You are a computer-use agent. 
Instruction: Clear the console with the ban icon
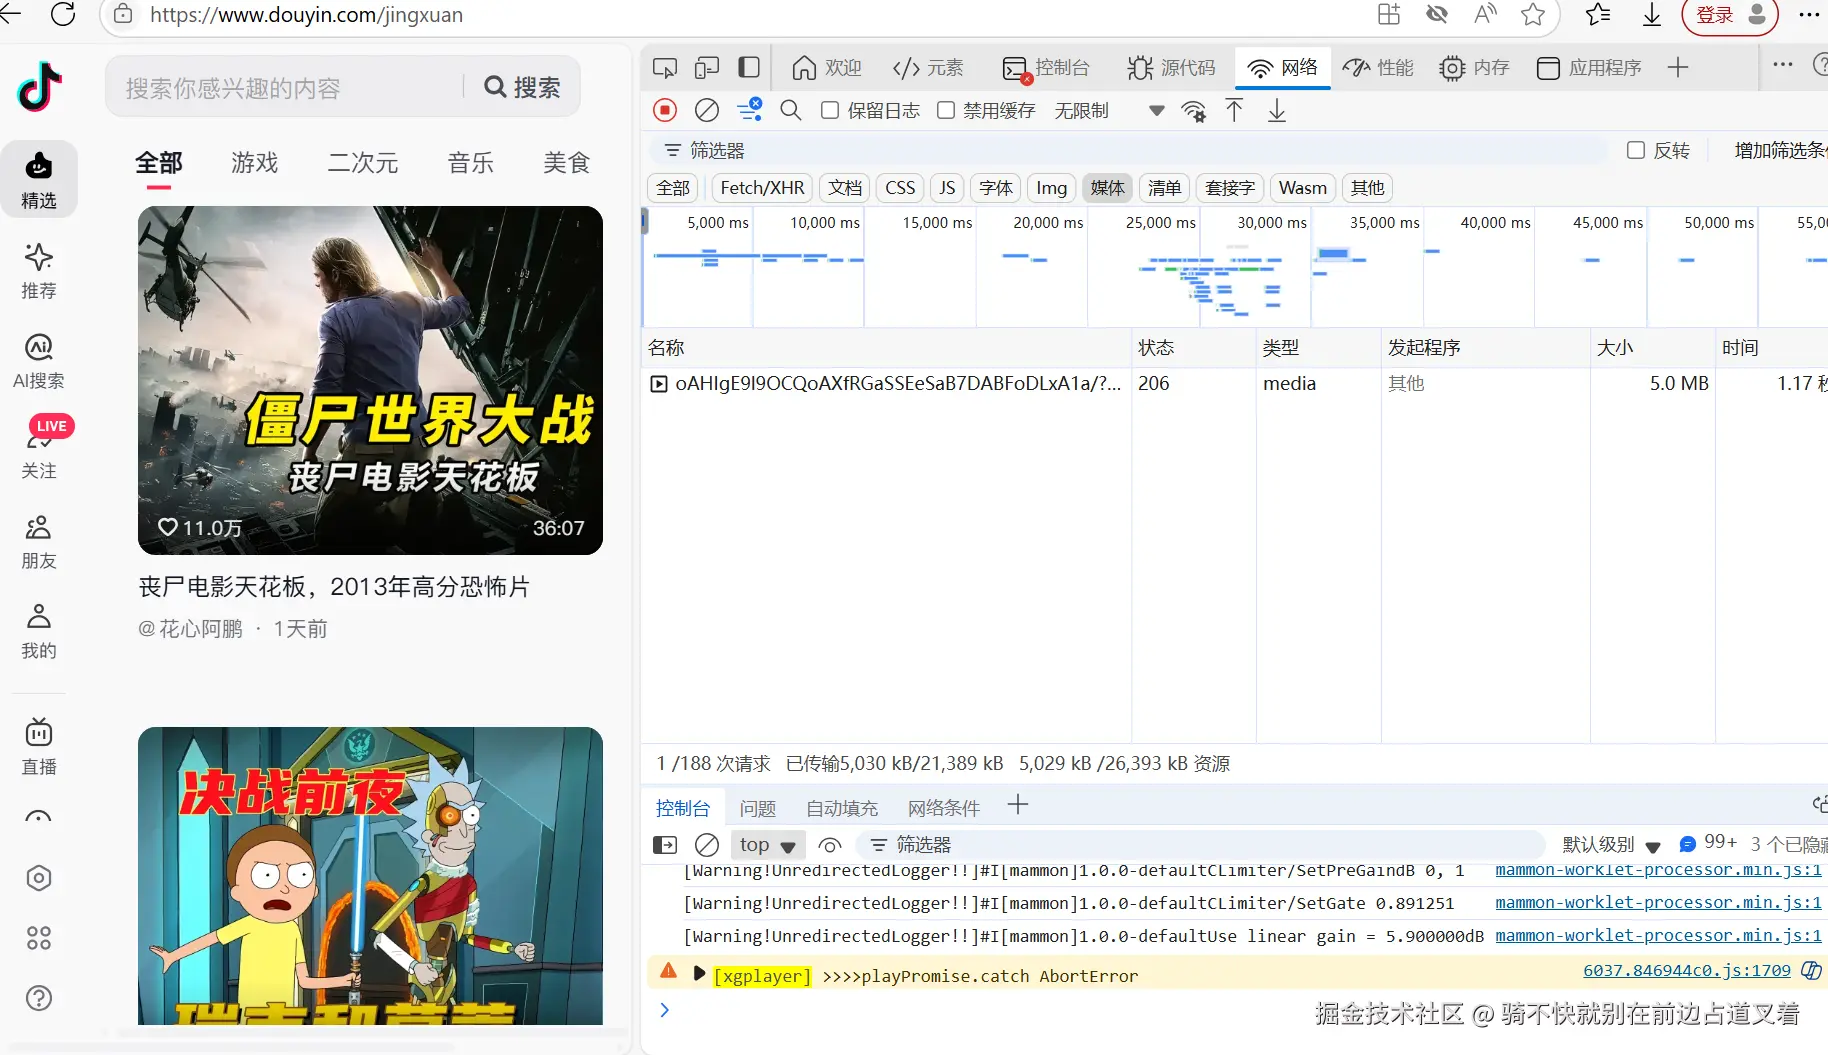[707, 845]
